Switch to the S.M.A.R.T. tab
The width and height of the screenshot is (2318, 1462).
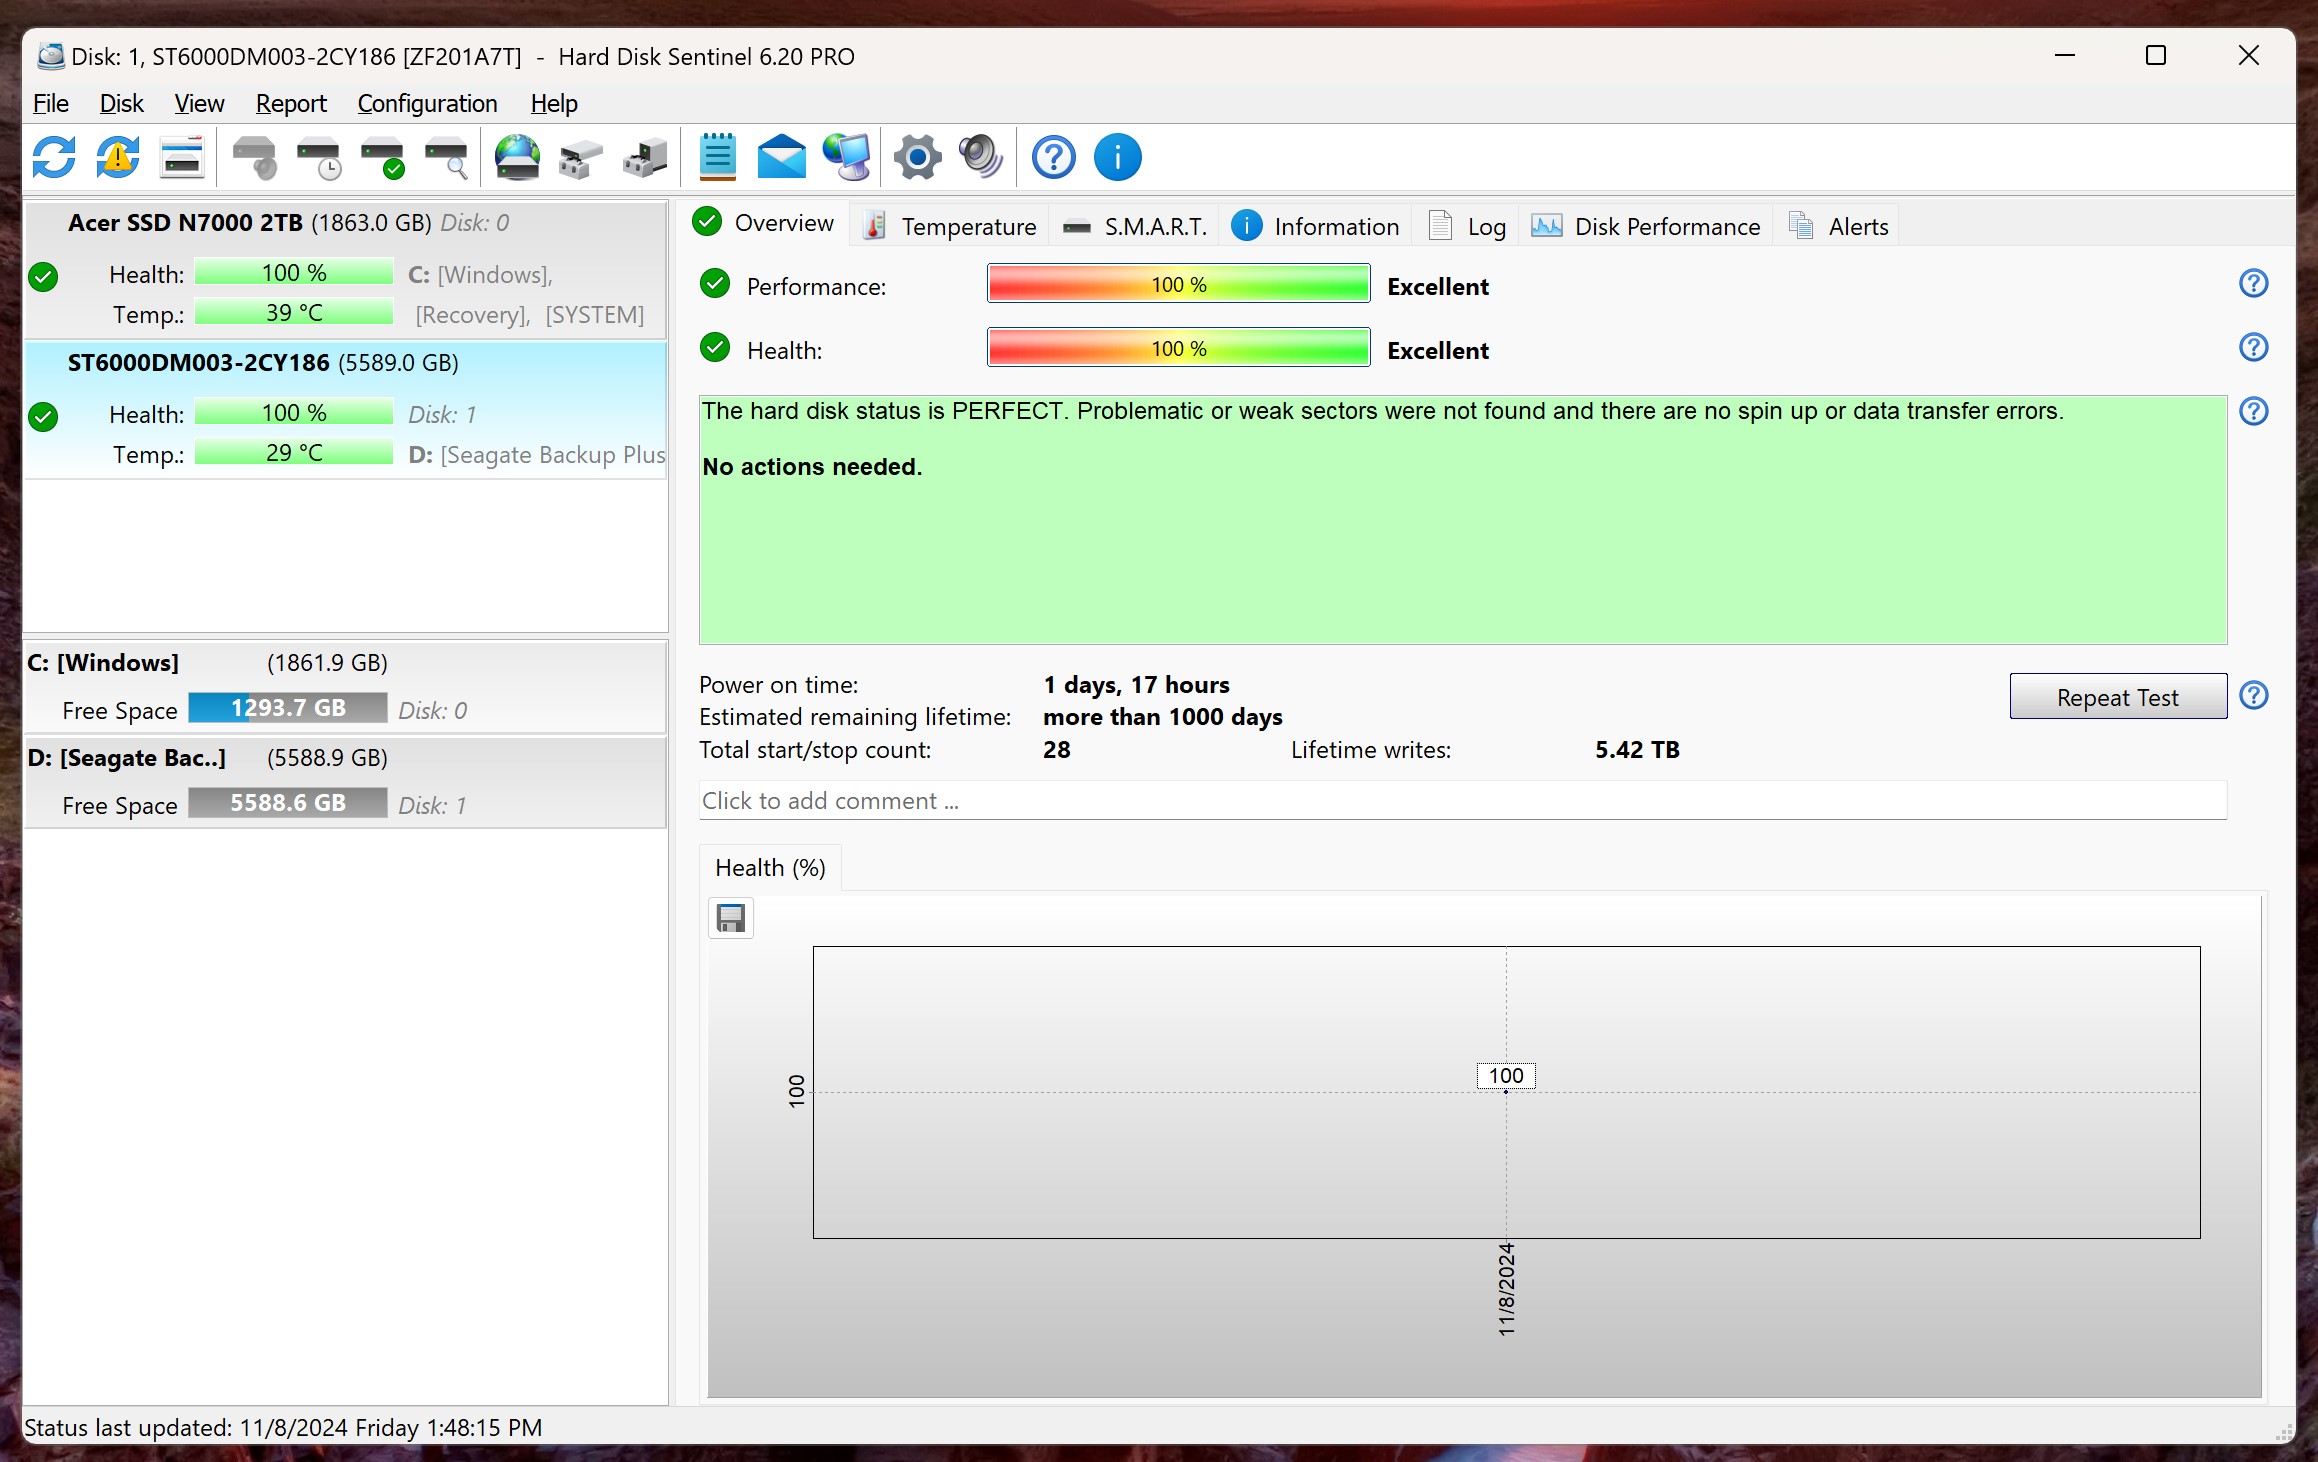point(1134,226)
